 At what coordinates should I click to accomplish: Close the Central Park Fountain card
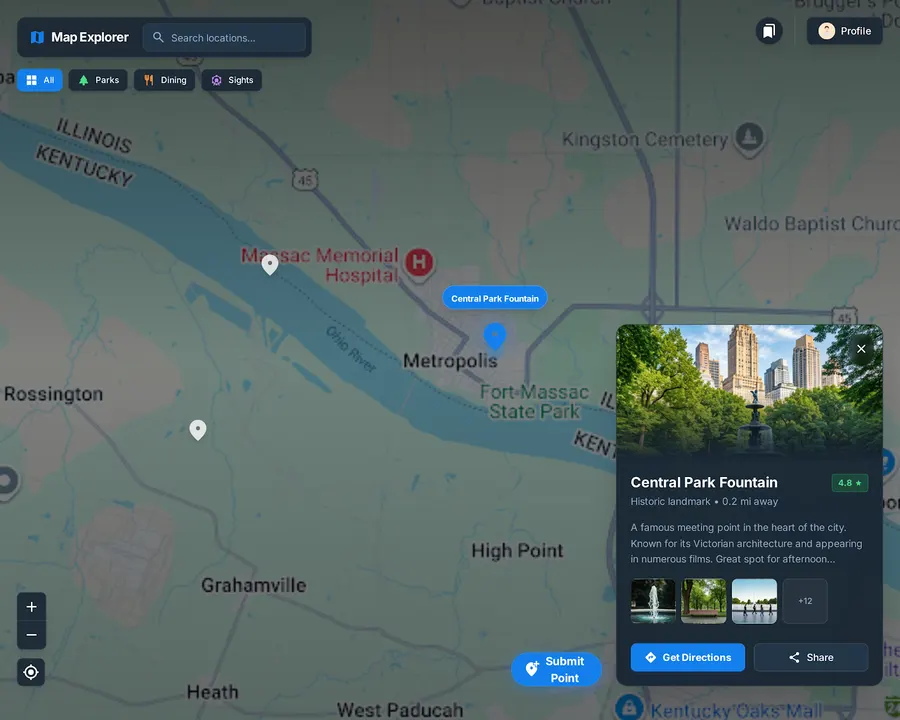(861, 349)
